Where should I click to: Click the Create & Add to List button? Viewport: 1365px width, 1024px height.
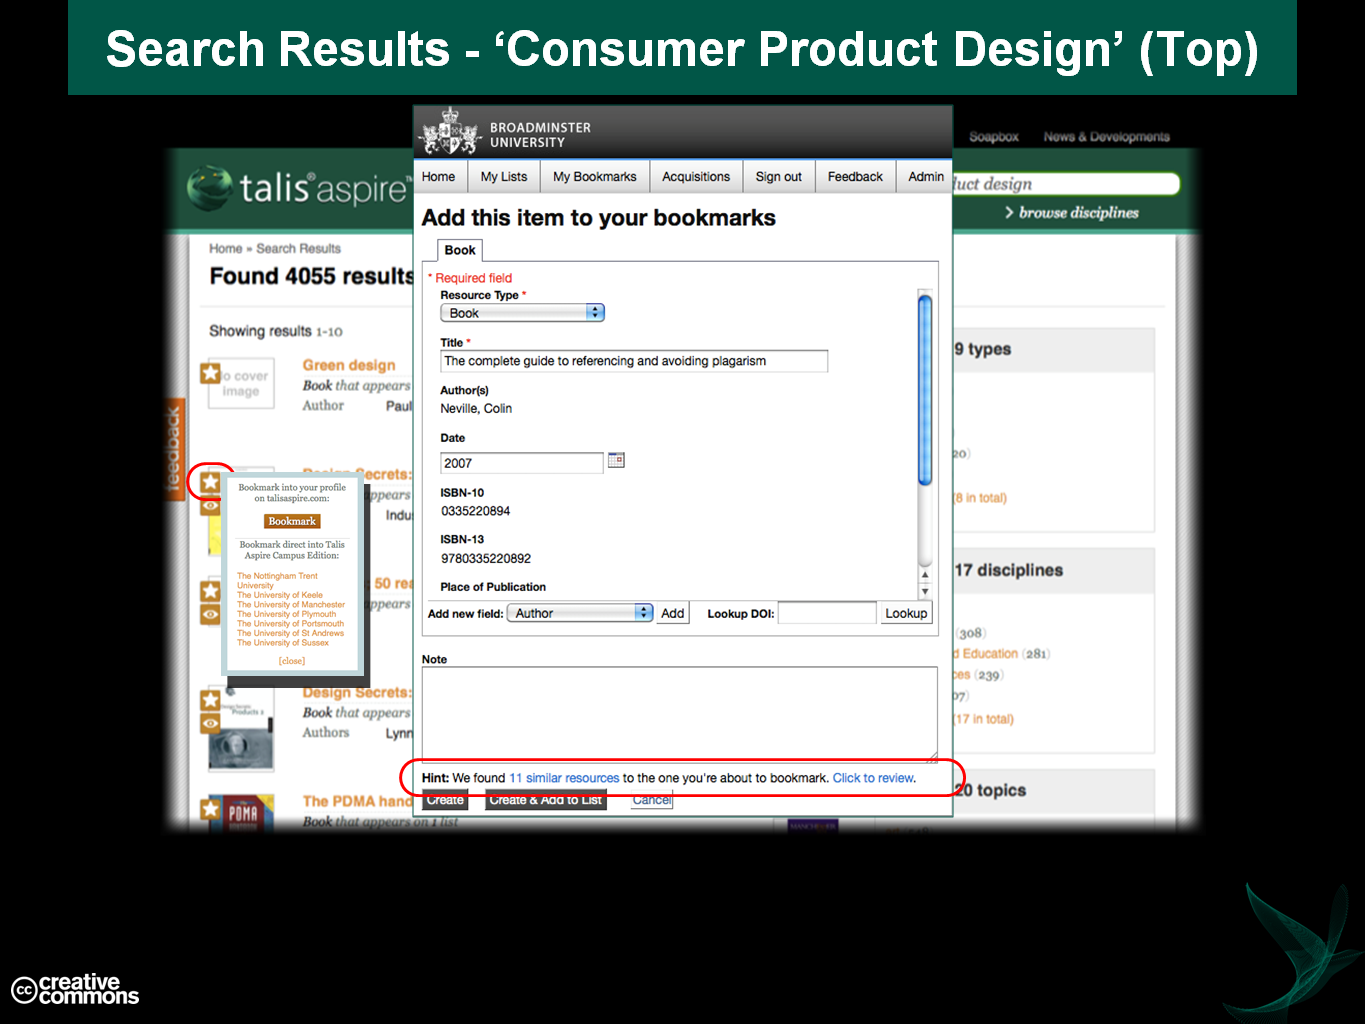[x=545, y=800]
